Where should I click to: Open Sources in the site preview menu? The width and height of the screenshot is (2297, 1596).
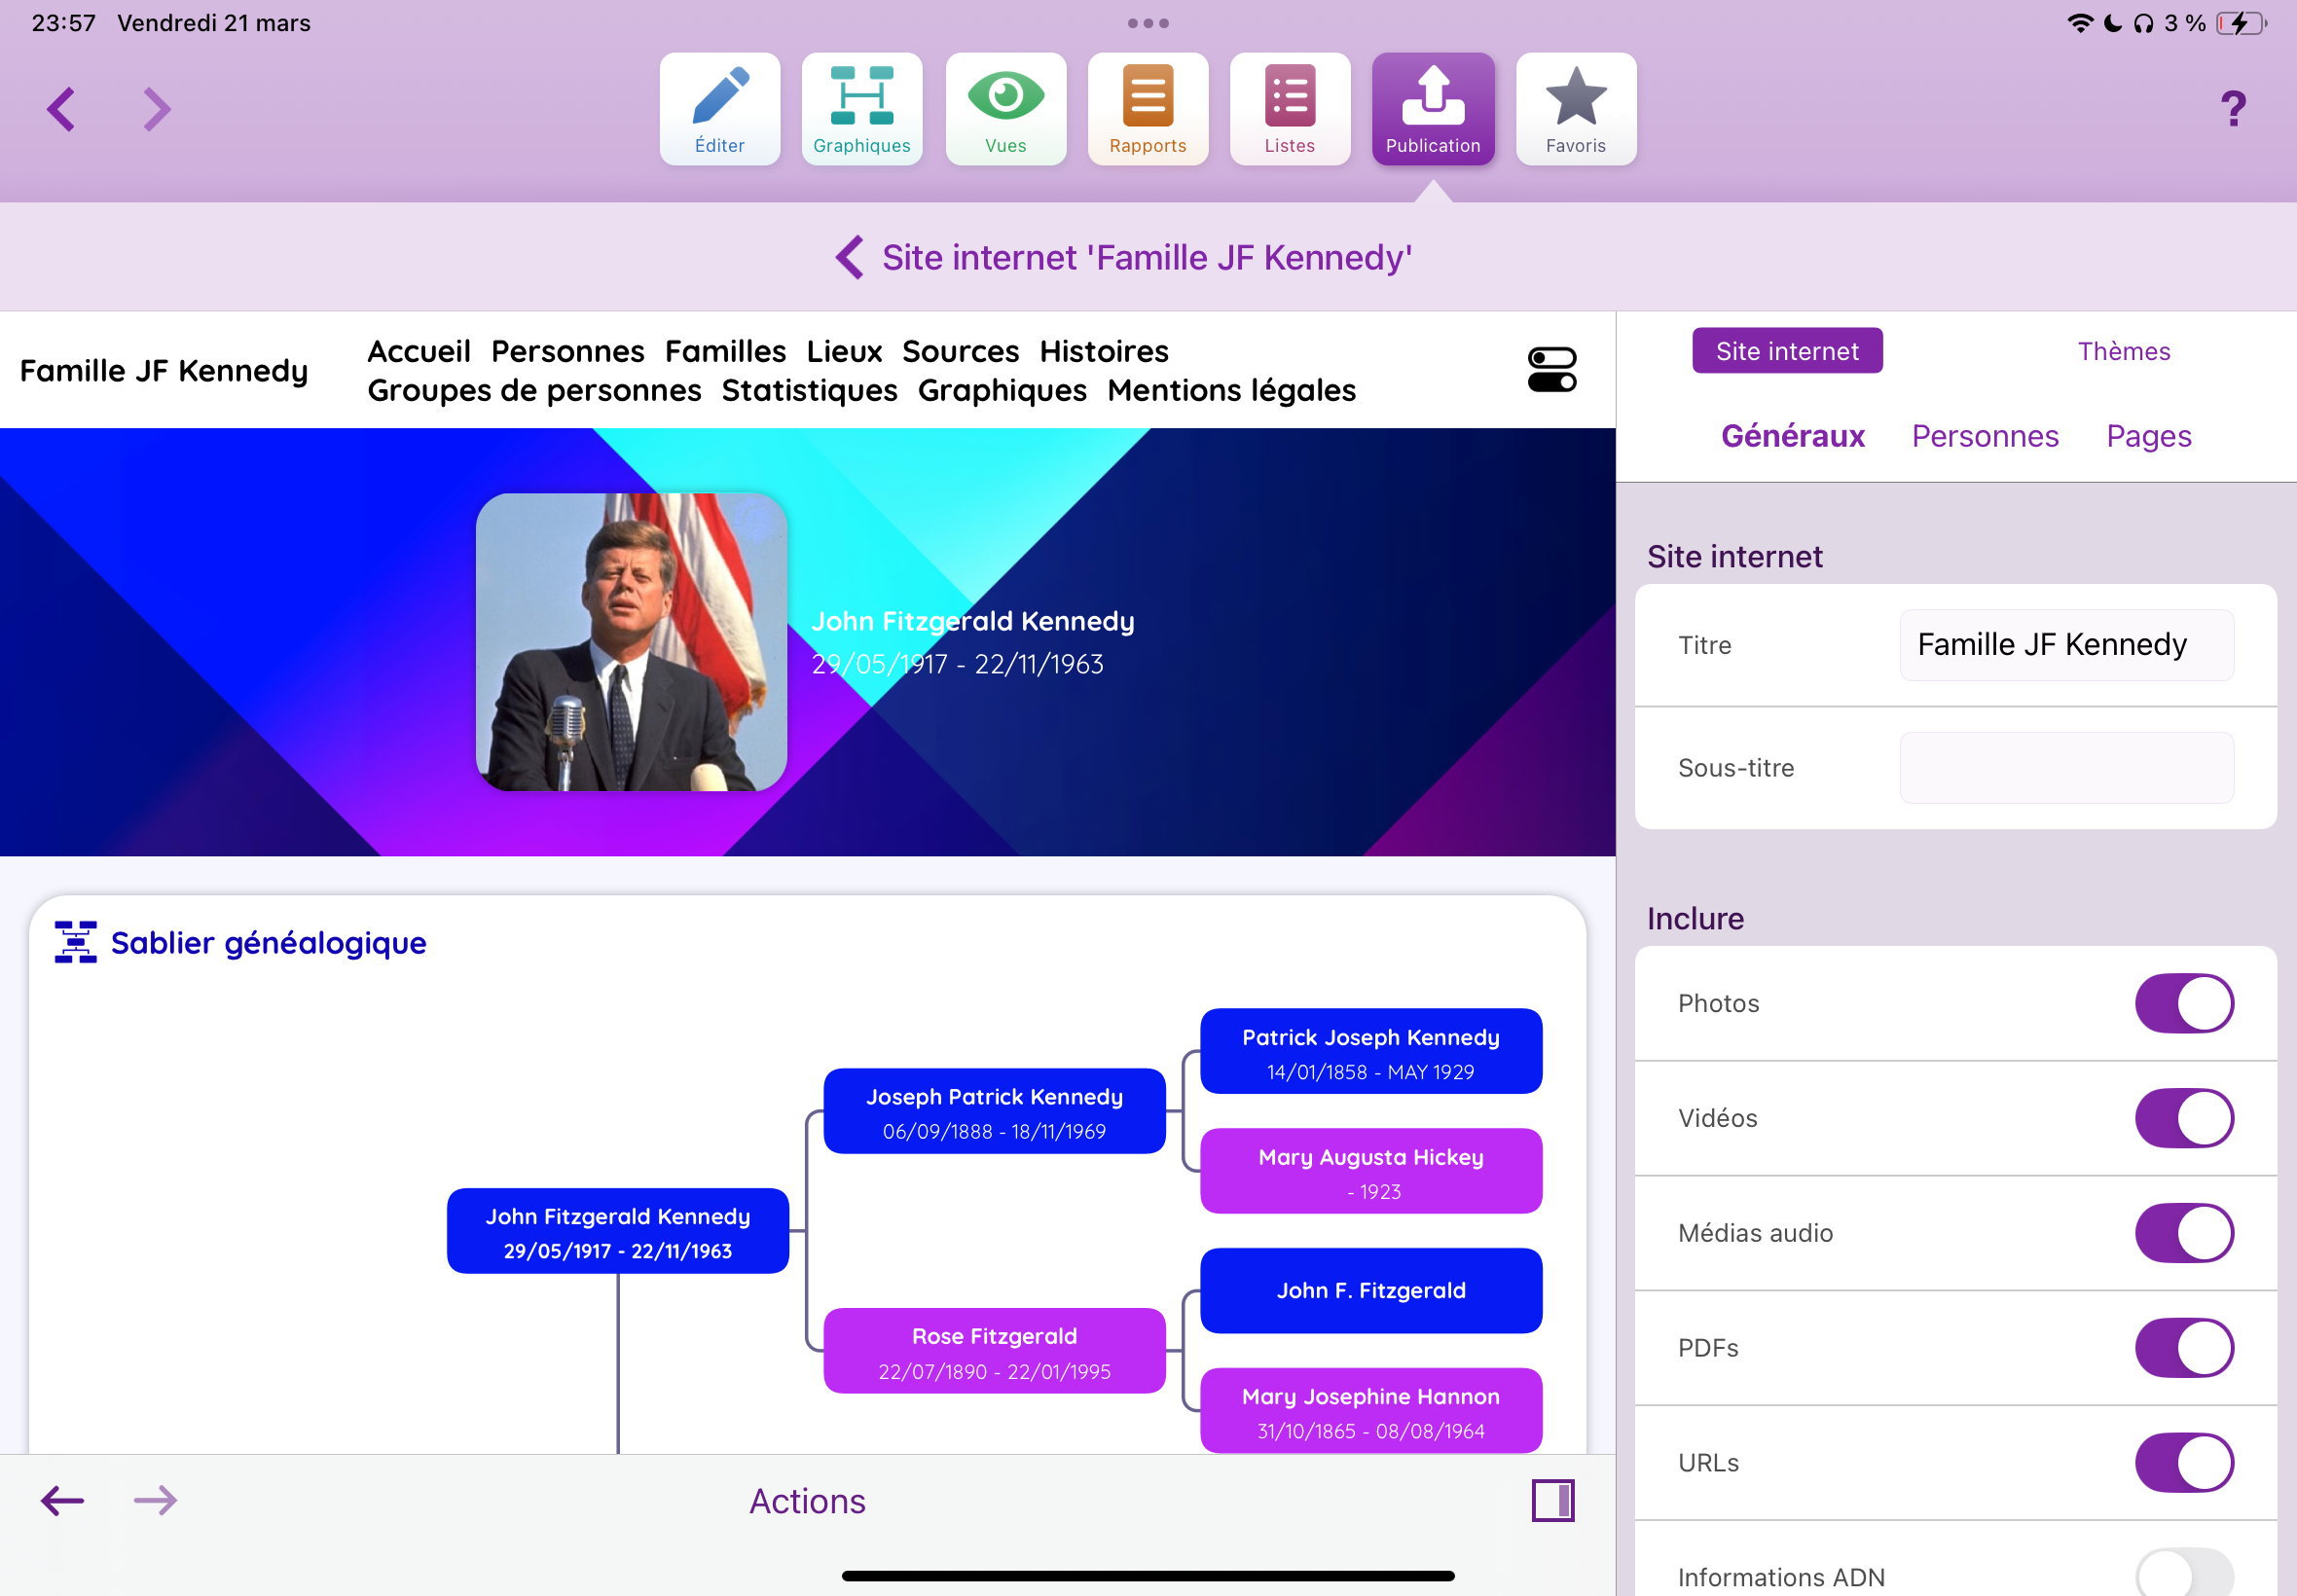[960, 351]
